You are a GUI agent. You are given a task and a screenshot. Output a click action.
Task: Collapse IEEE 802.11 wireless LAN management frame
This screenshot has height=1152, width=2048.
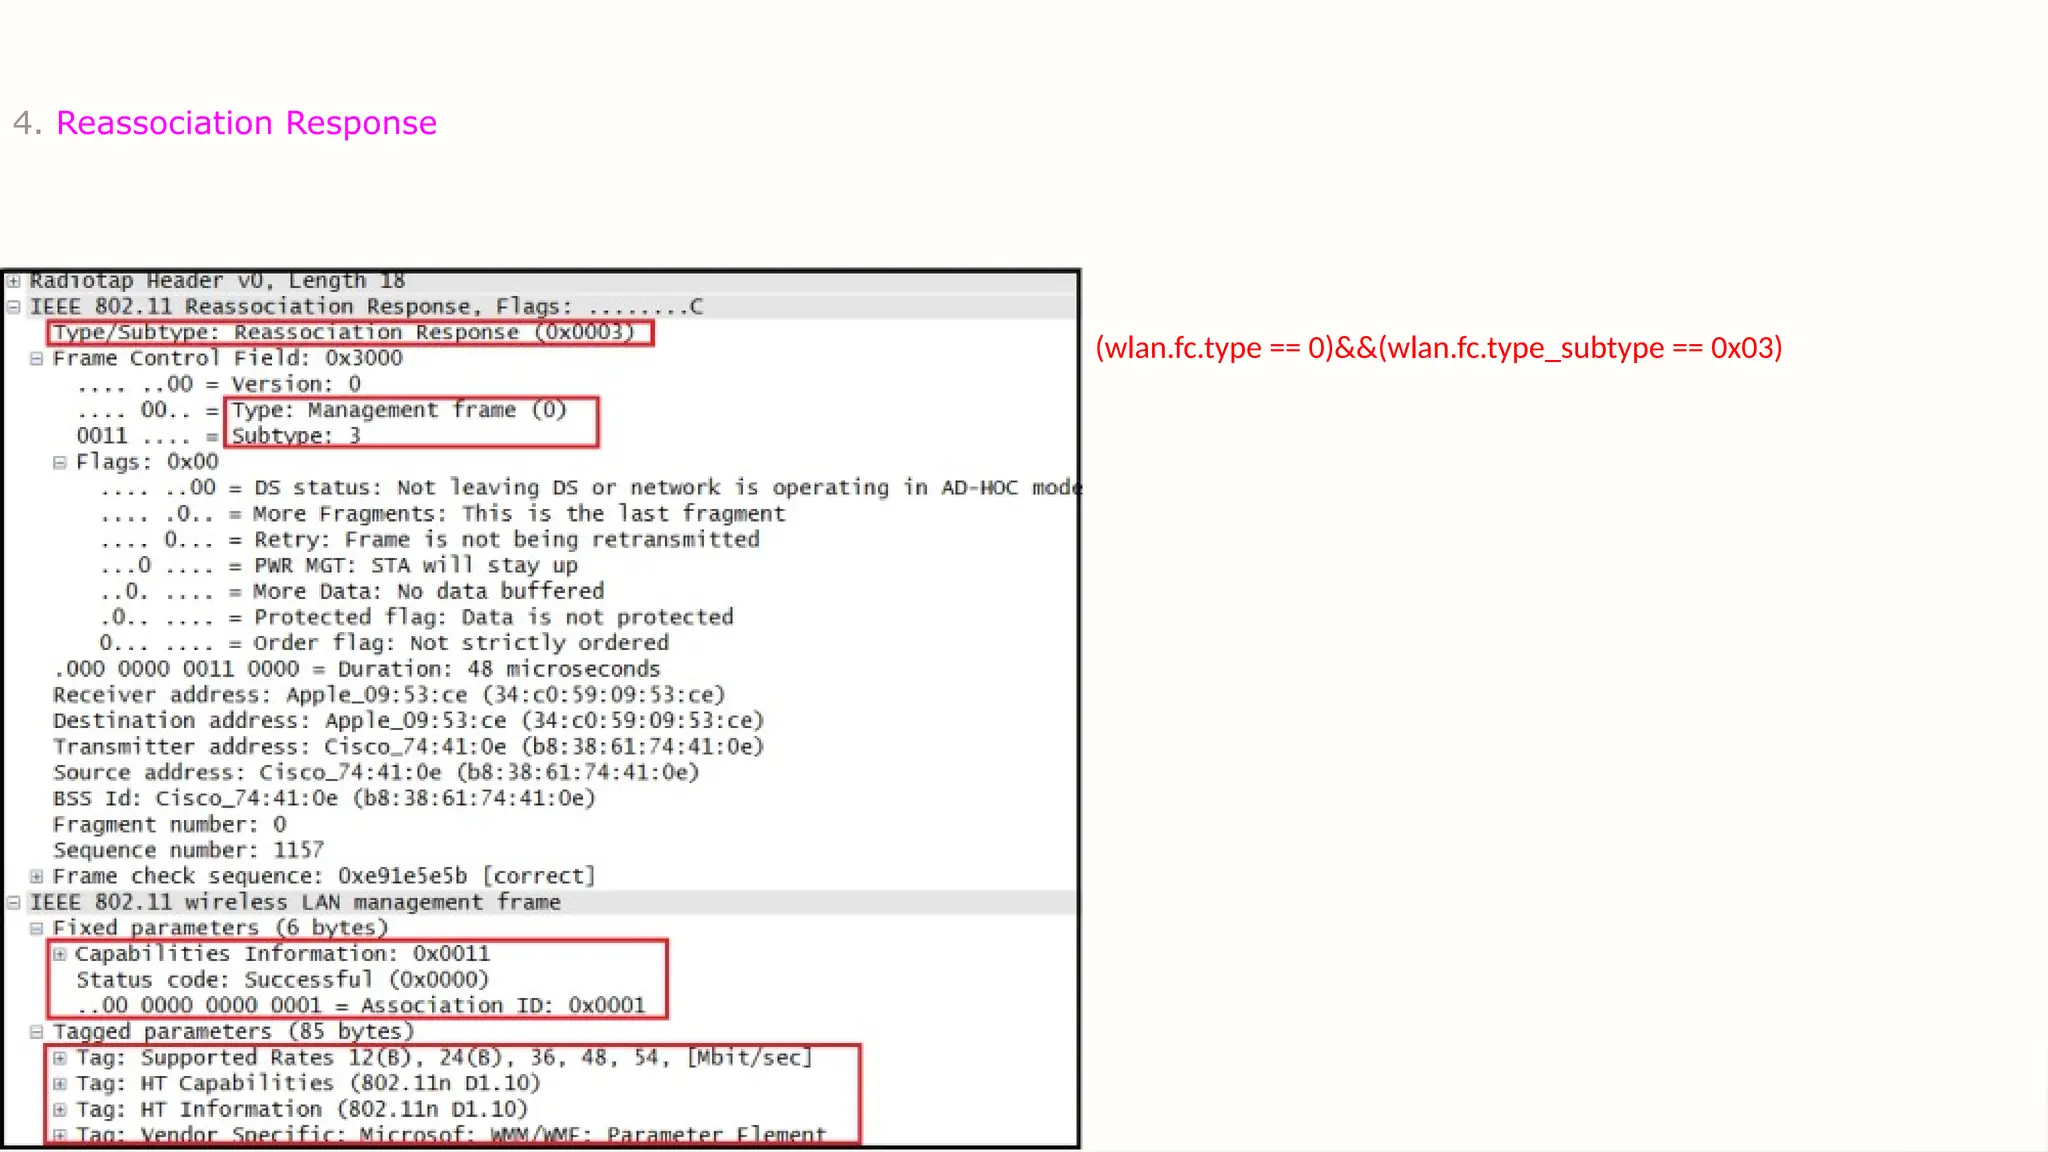pyautogui.click(x=14, y=902)
